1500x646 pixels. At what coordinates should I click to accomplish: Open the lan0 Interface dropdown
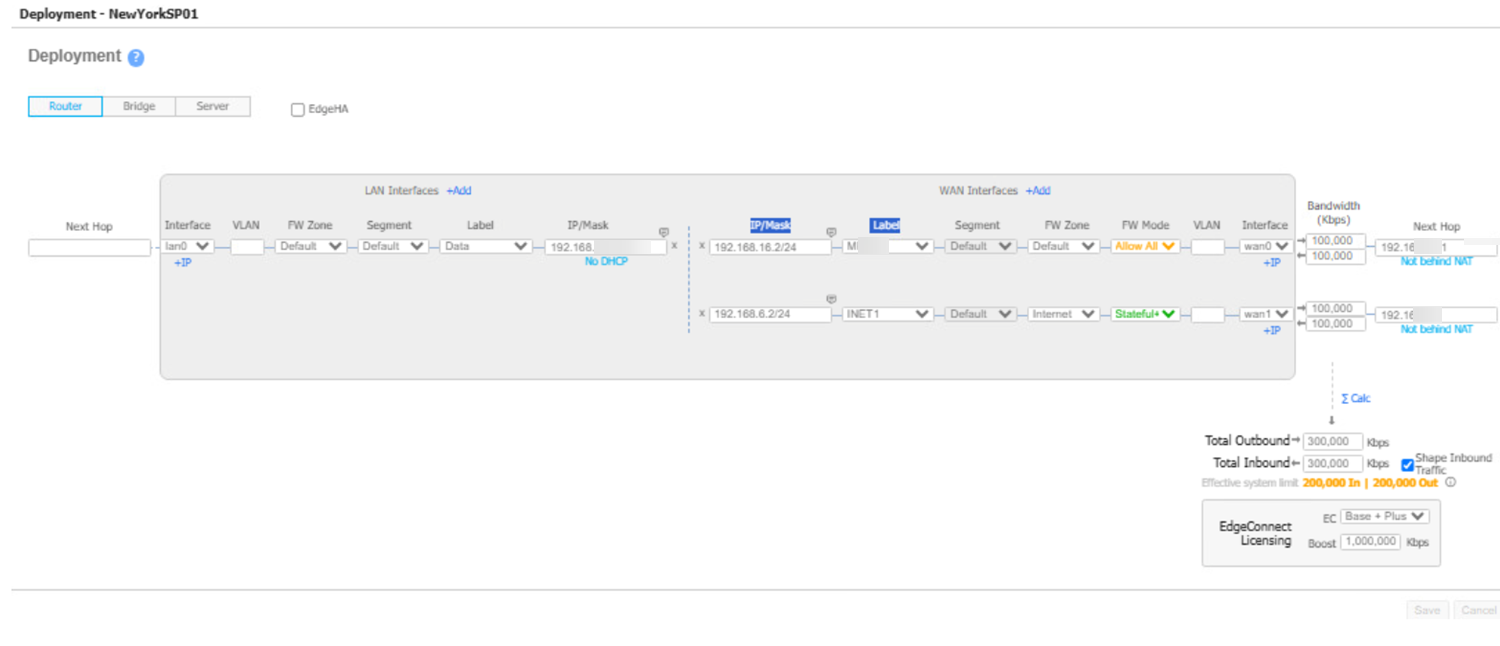(x=187, y=246)
